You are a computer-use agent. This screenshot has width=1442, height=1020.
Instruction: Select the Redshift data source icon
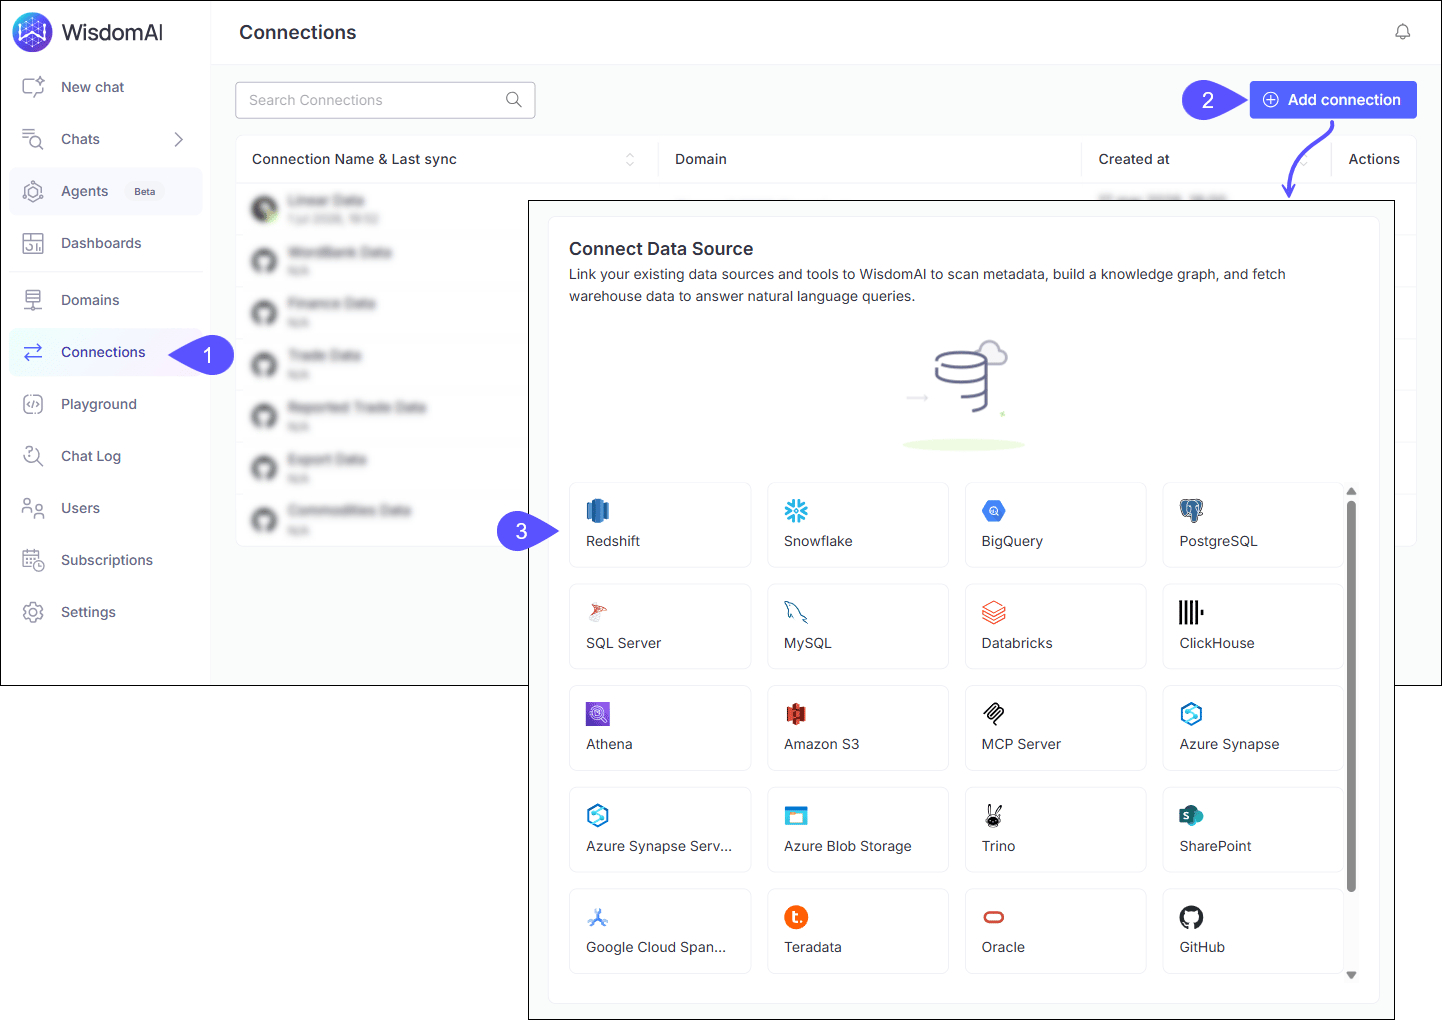pos(598,511)
